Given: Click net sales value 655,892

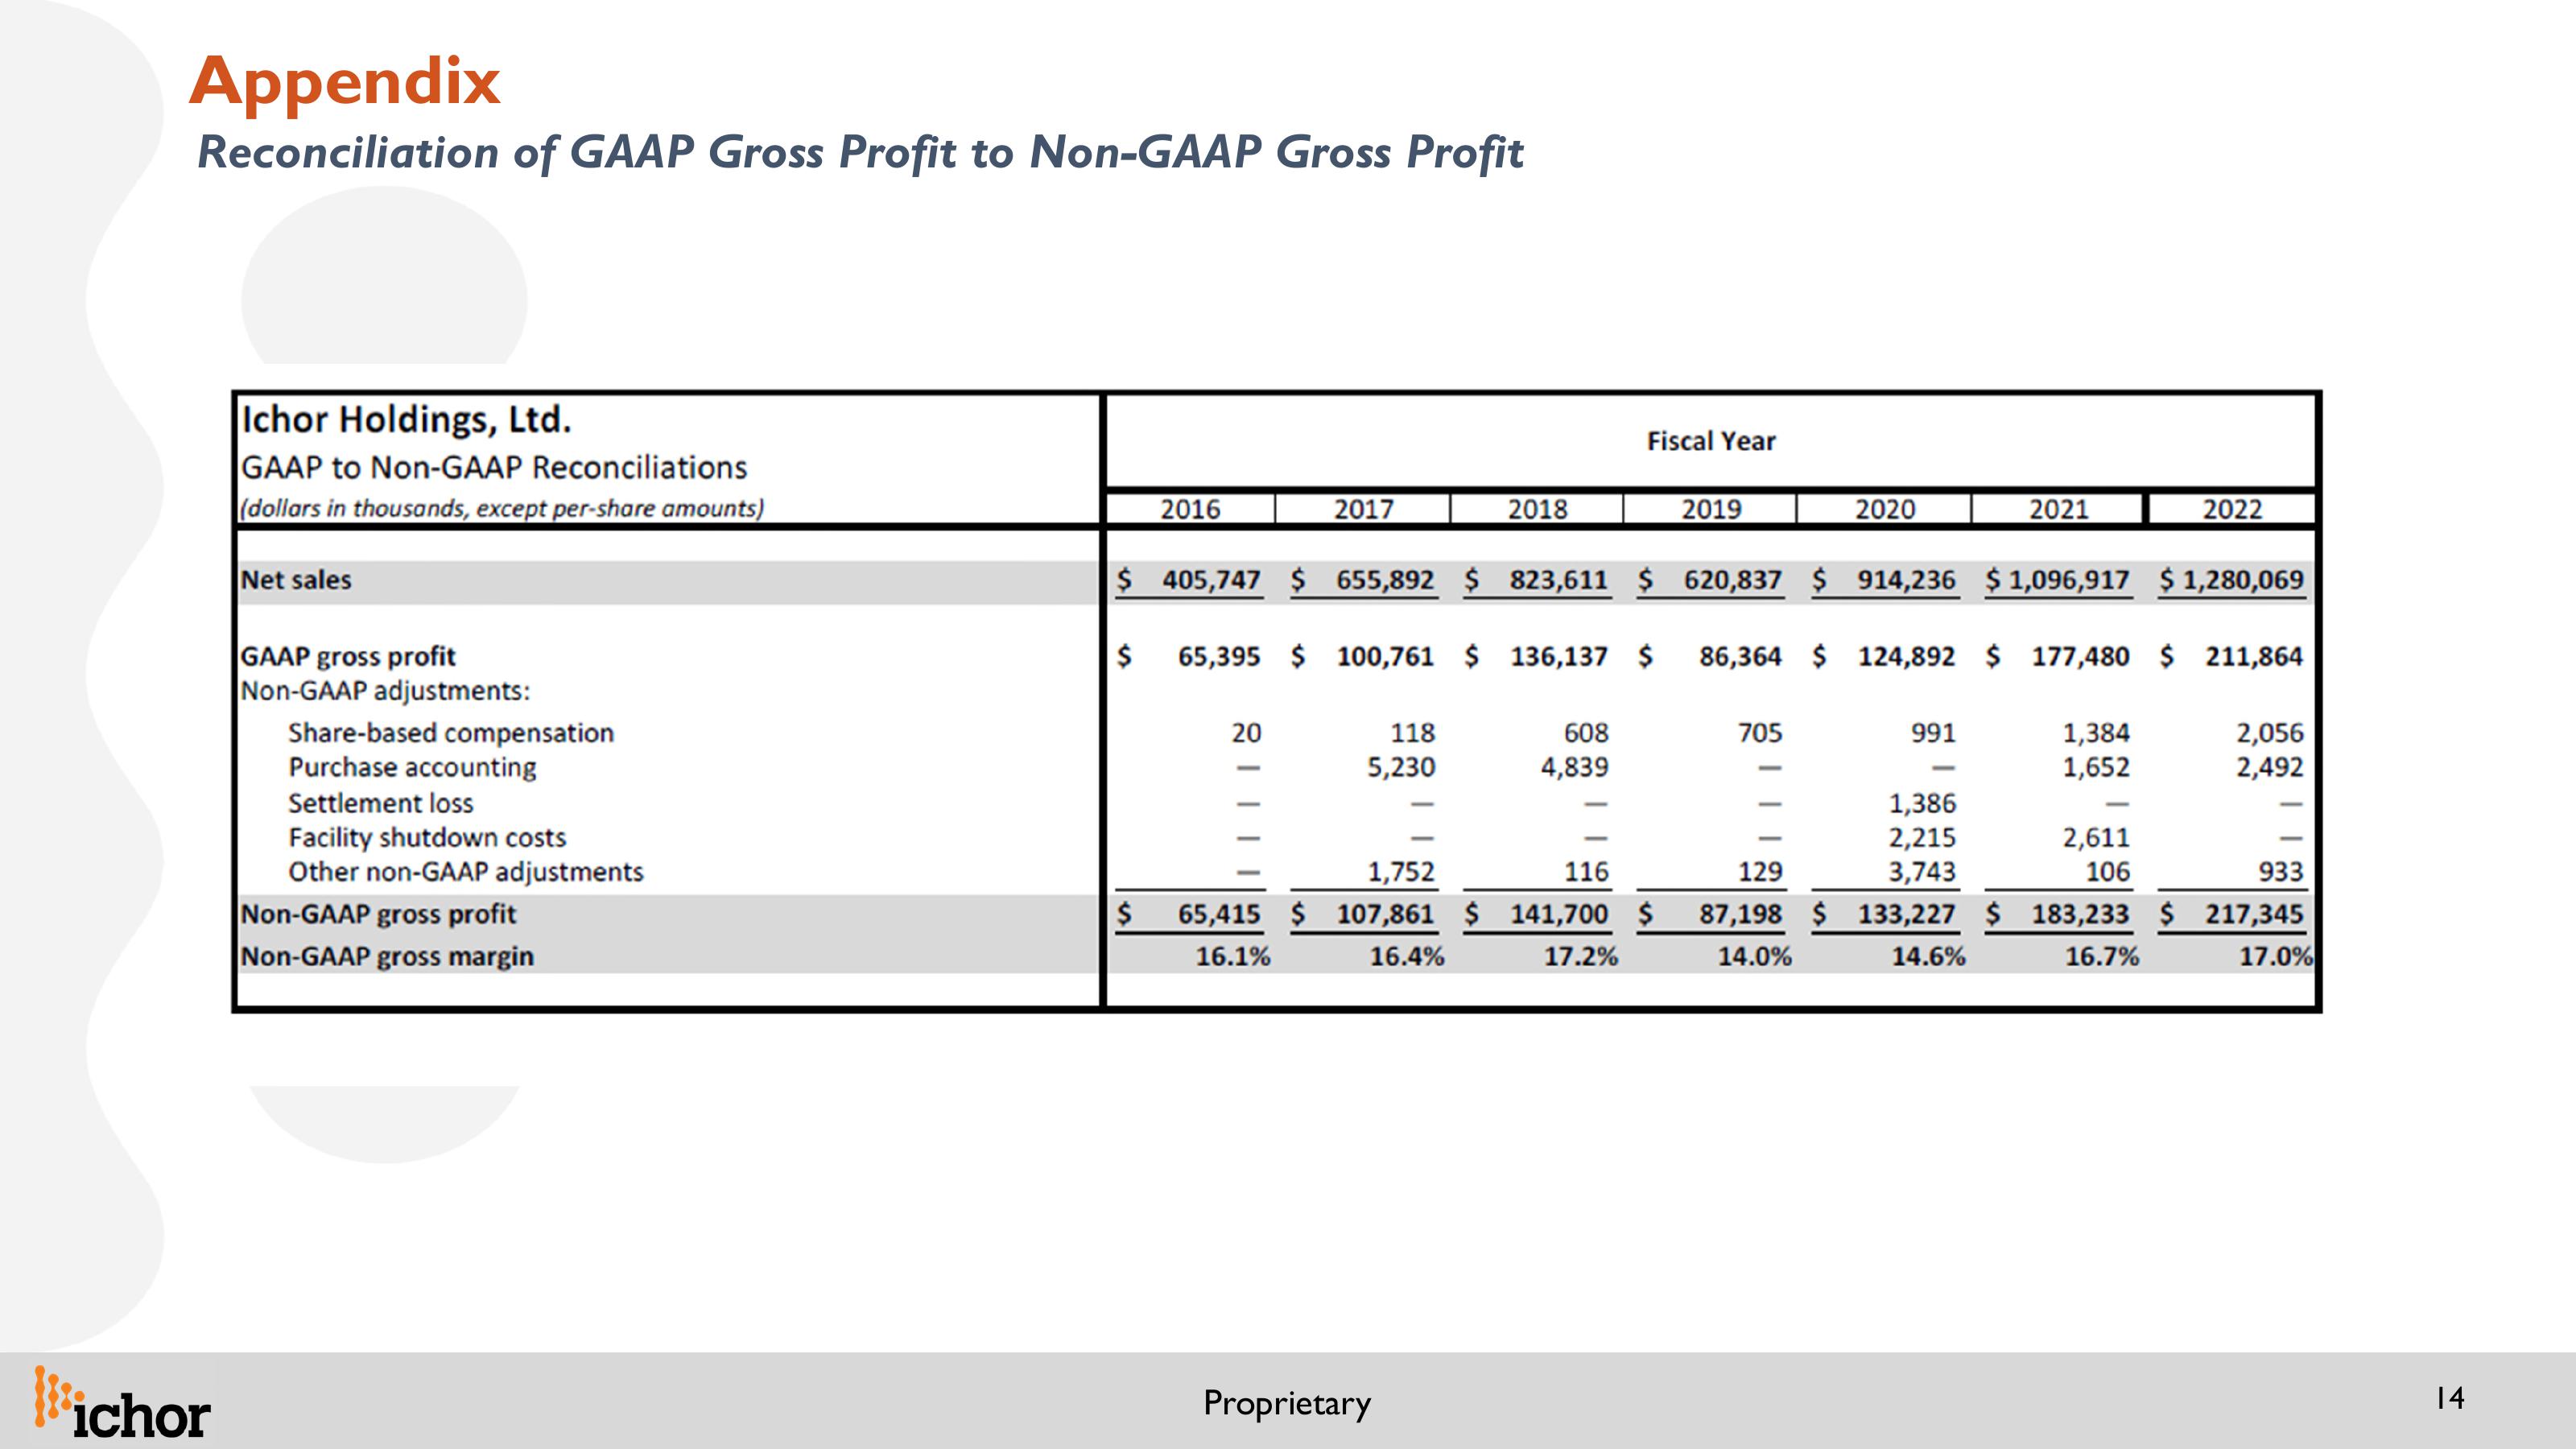Looking at the screenshot, I should point(1385,580).
